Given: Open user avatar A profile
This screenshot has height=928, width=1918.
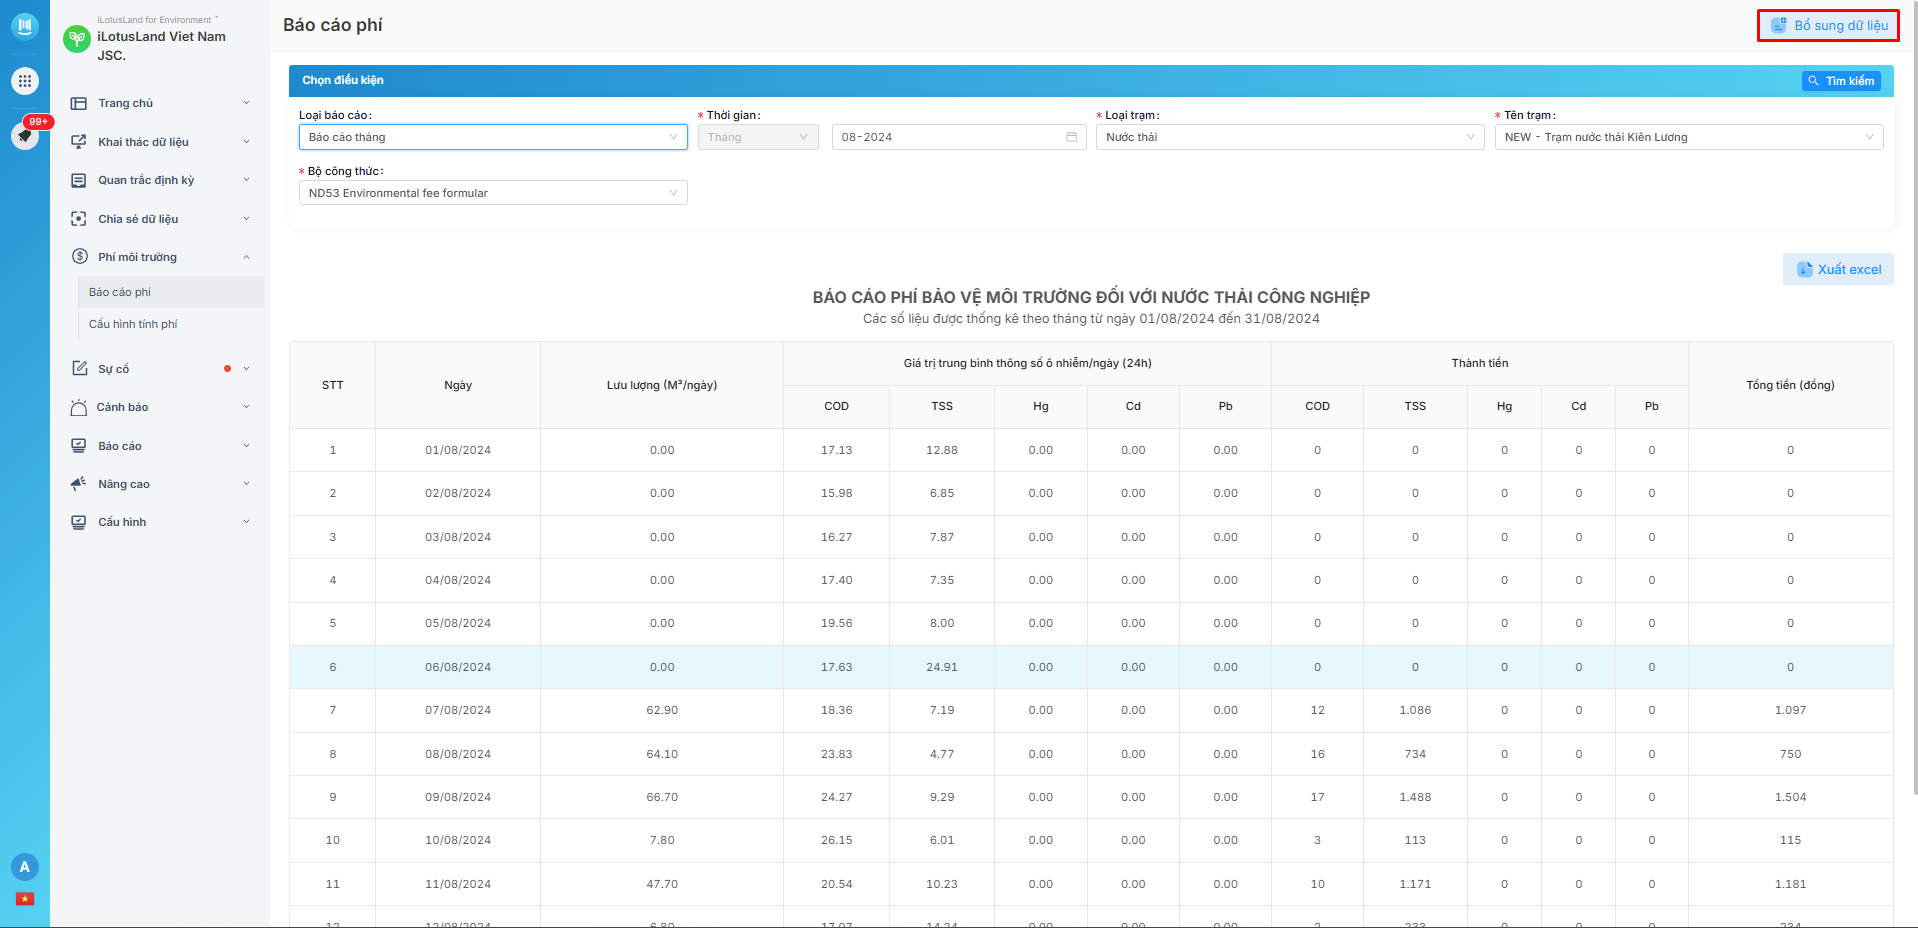Looking at the screenshot, I should tap(25, 867).
